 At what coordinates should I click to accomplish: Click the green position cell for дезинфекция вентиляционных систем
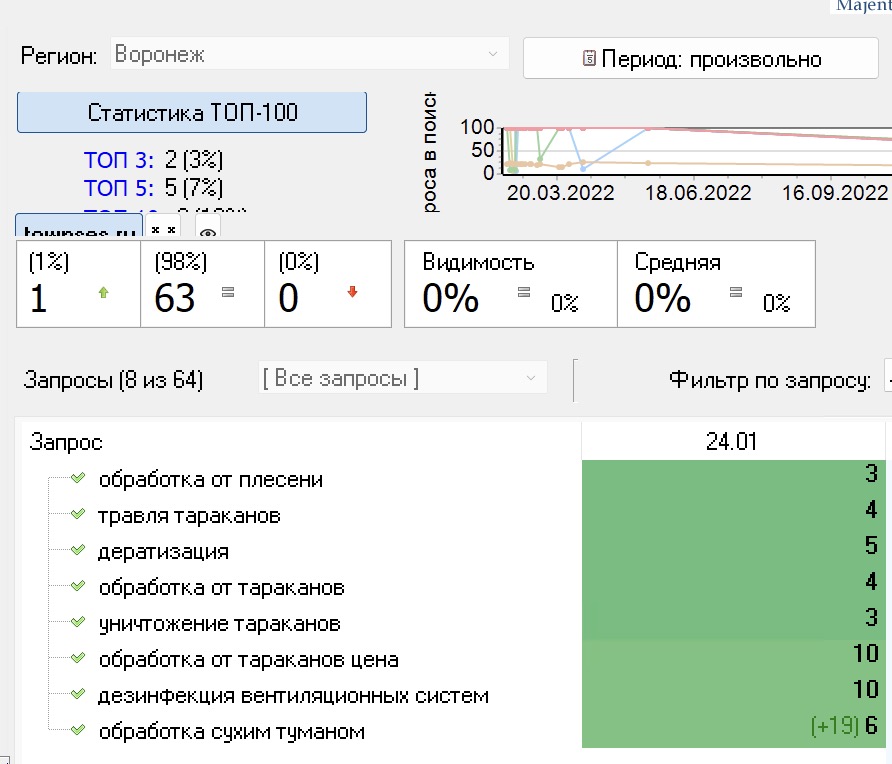733,695
